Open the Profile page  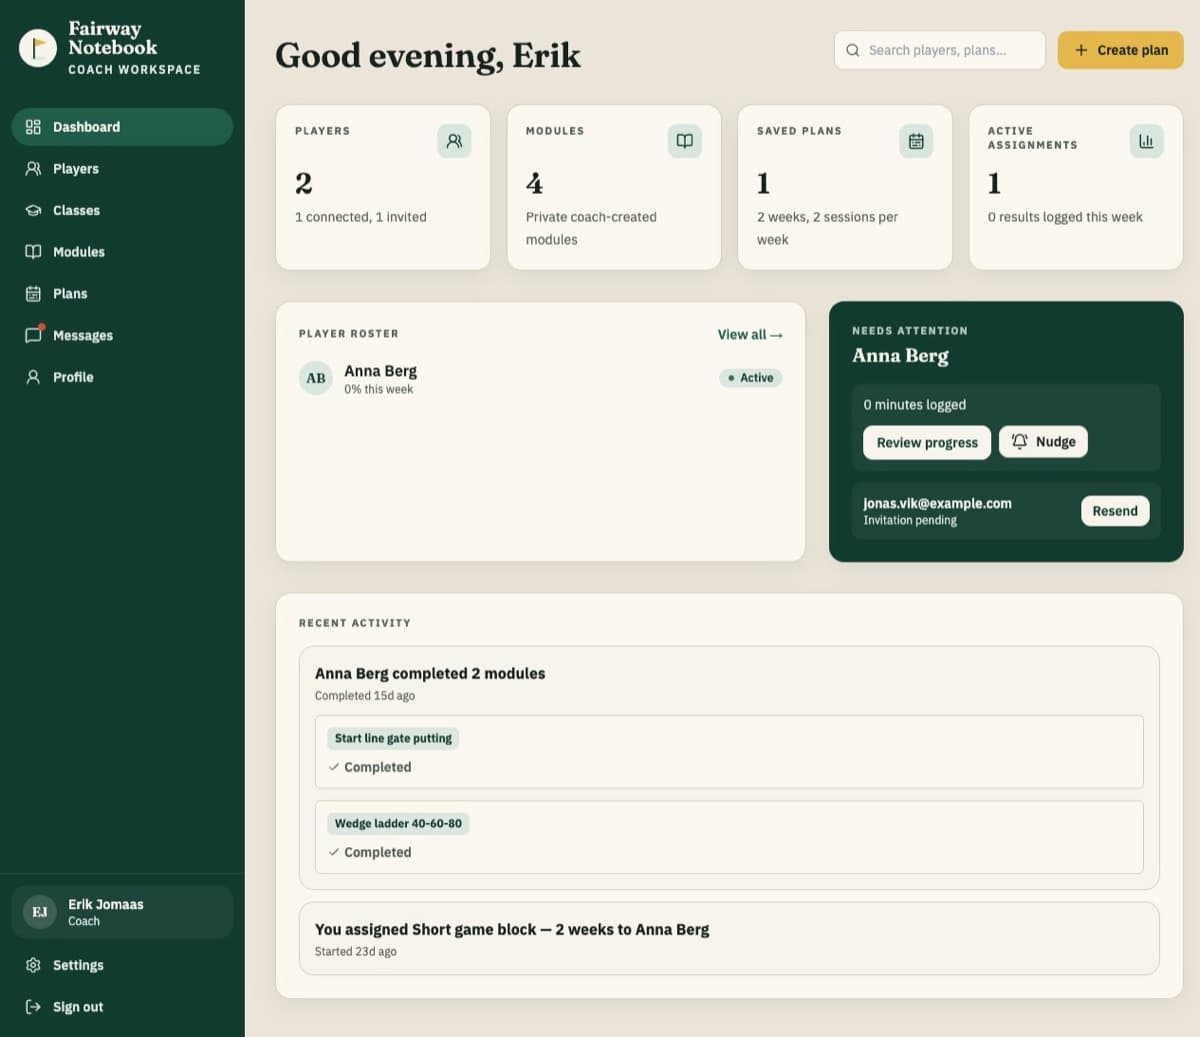[x=122, y=377]
